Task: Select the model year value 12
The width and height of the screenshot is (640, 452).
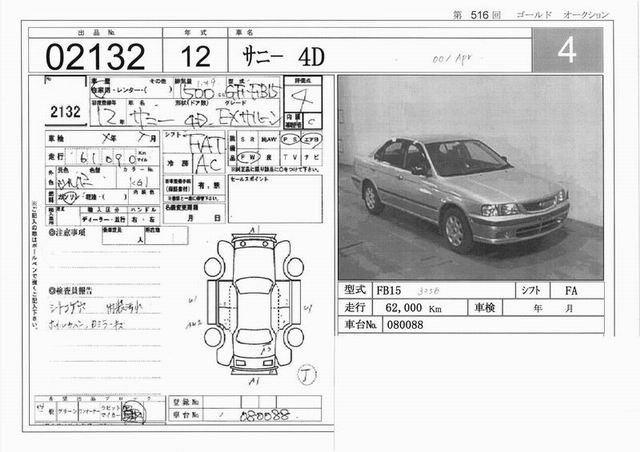Action: point(195,56)
